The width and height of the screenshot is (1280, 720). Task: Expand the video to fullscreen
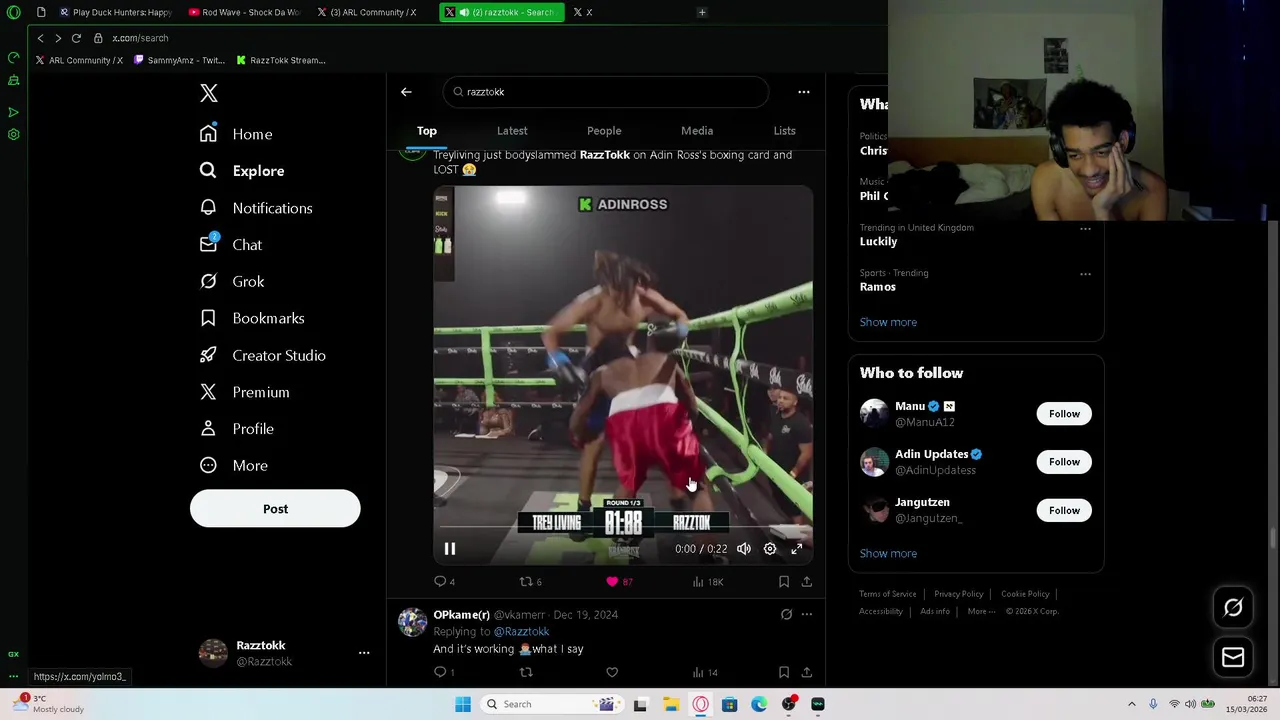click(797, 549)
